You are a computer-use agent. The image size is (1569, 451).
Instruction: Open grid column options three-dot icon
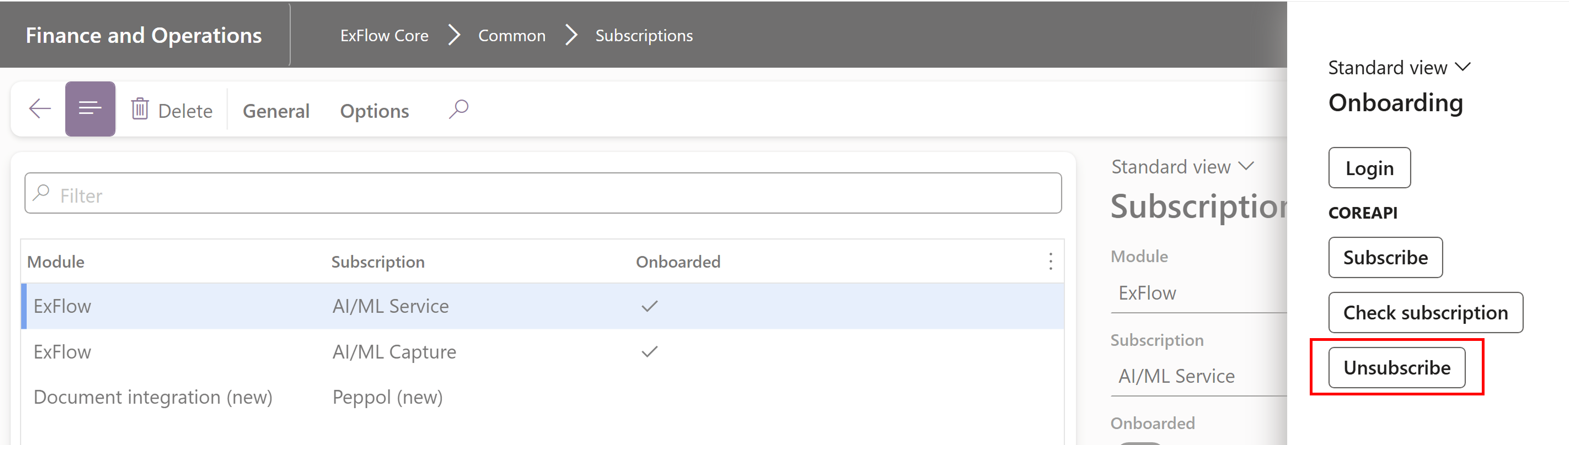[x=1050, y=262]
